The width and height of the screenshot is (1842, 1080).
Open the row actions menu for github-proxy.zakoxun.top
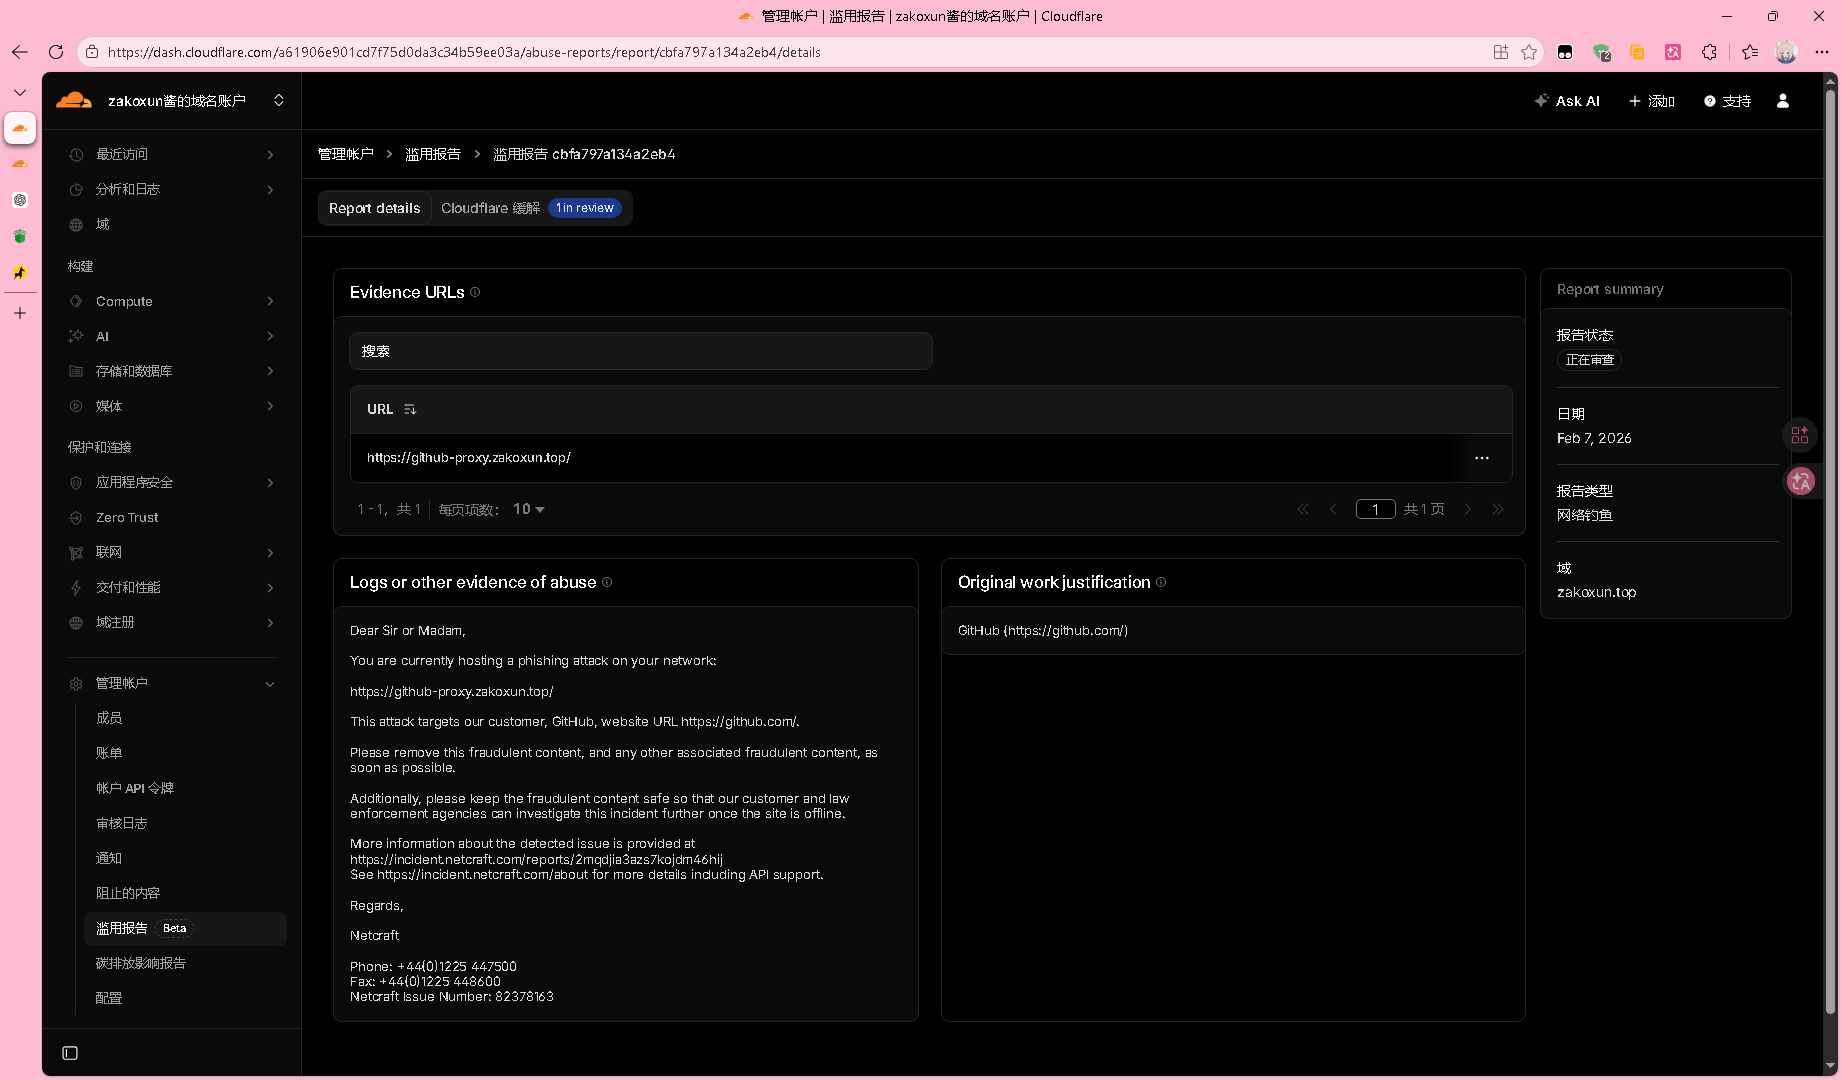[1482, 458]
